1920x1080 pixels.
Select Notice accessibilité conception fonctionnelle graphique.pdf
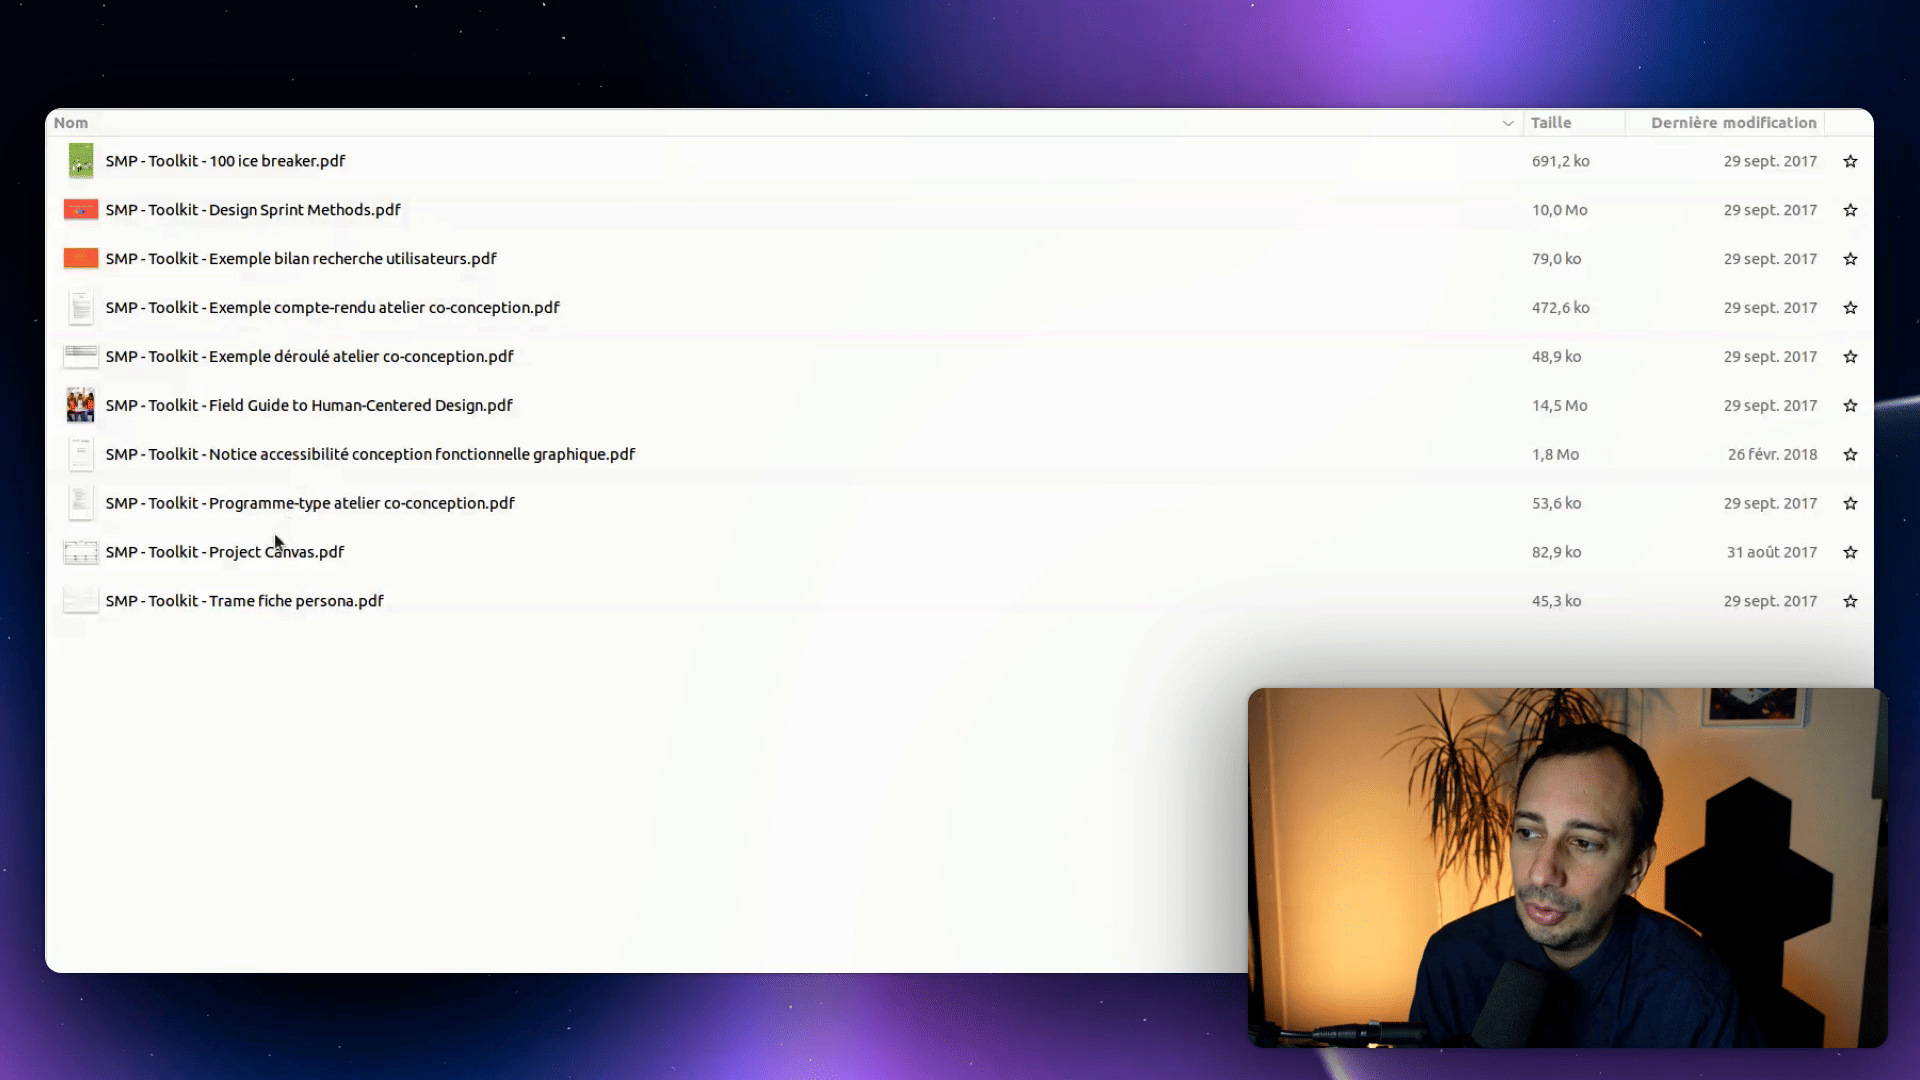(x=960, y=454)
